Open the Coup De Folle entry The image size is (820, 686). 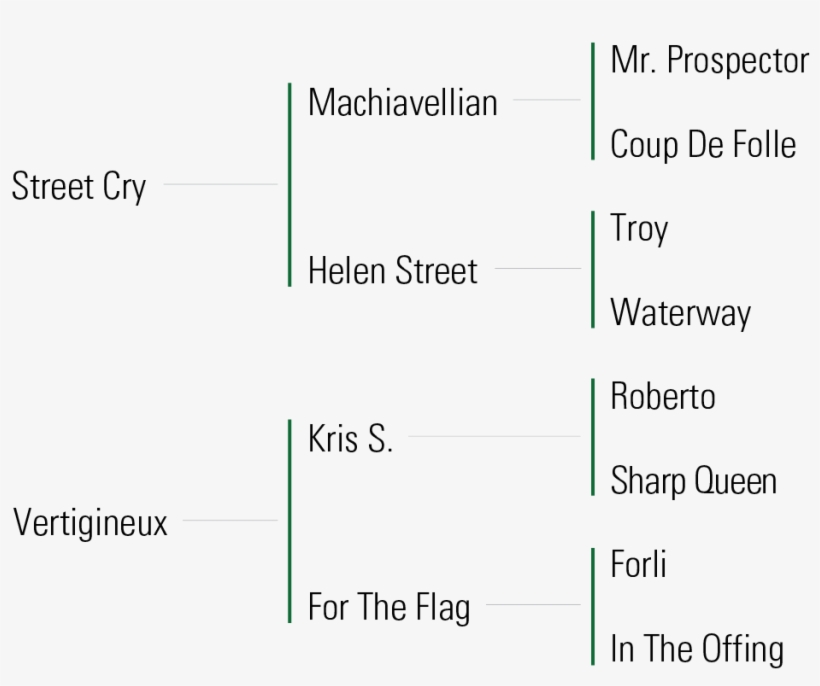click(703, 145)
